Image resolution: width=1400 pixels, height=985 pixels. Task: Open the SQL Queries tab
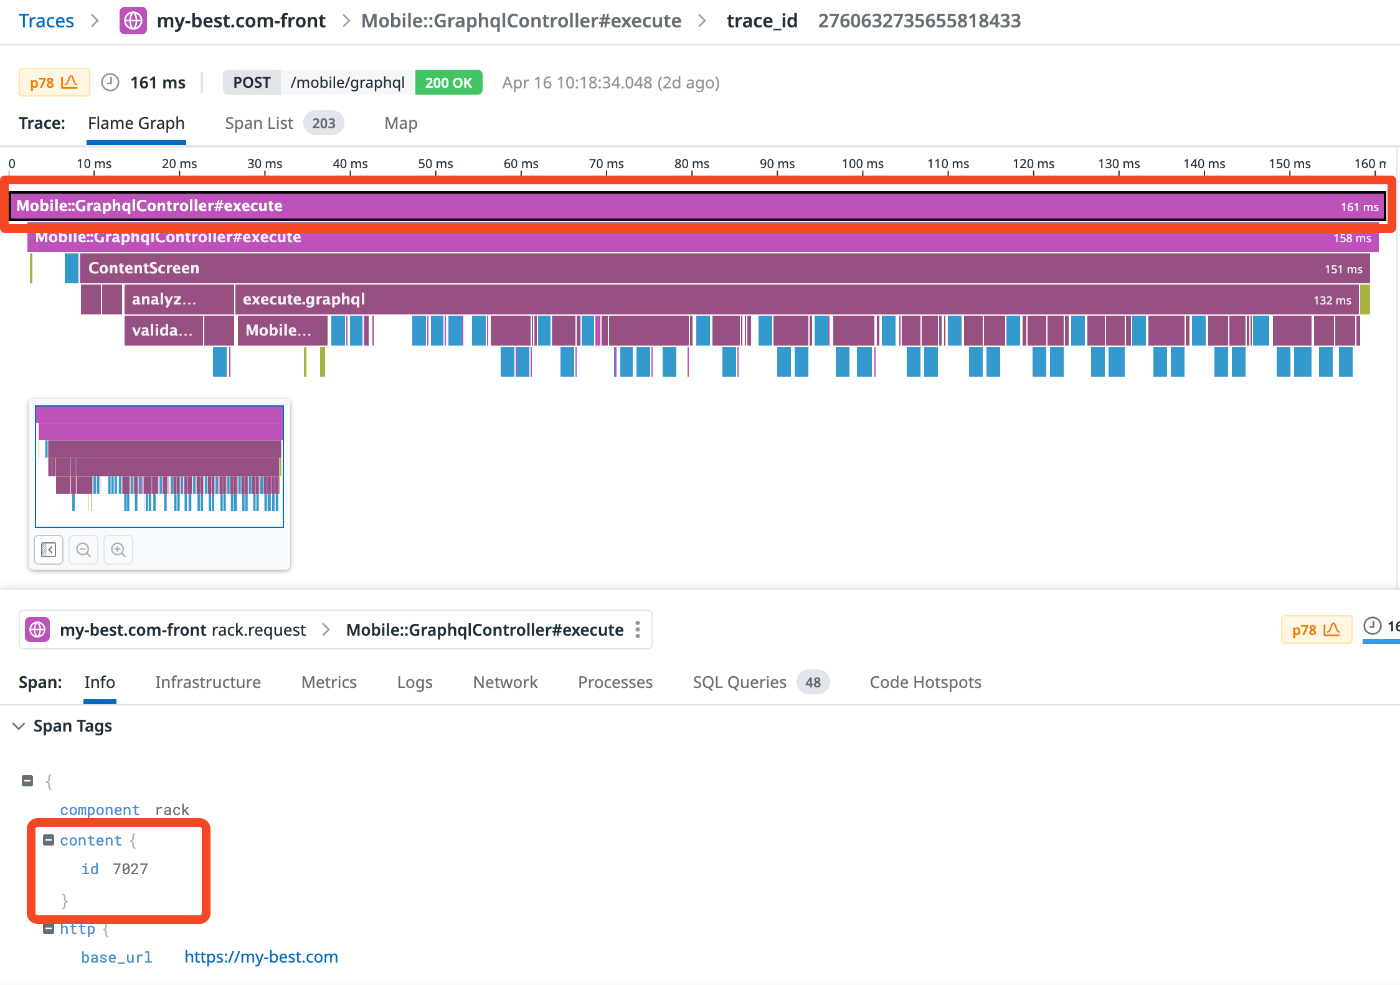click(x=740, y=682)
